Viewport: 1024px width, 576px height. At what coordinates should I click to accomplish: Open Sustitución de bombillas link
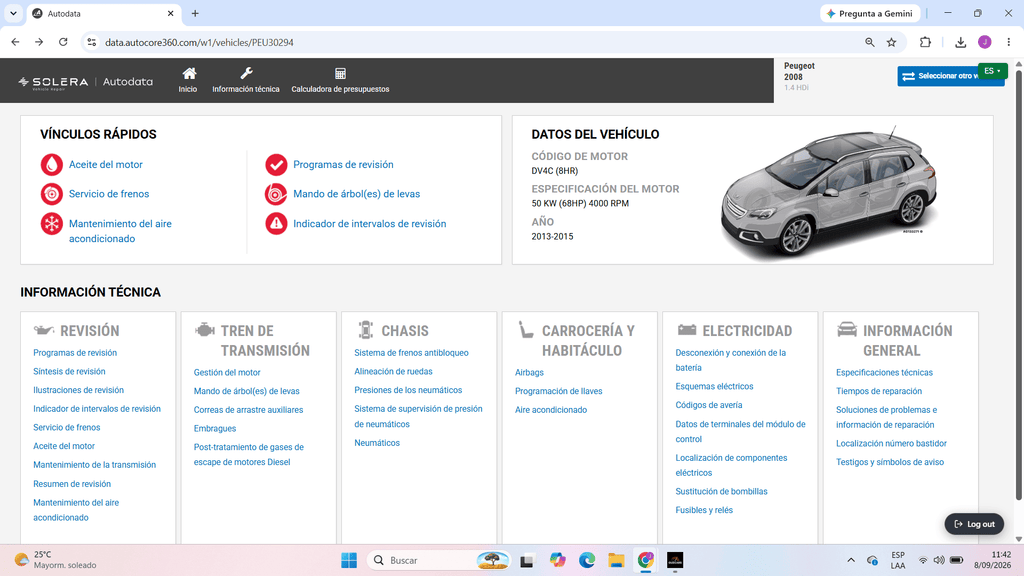pyautogui.click(x=722, y=491)
